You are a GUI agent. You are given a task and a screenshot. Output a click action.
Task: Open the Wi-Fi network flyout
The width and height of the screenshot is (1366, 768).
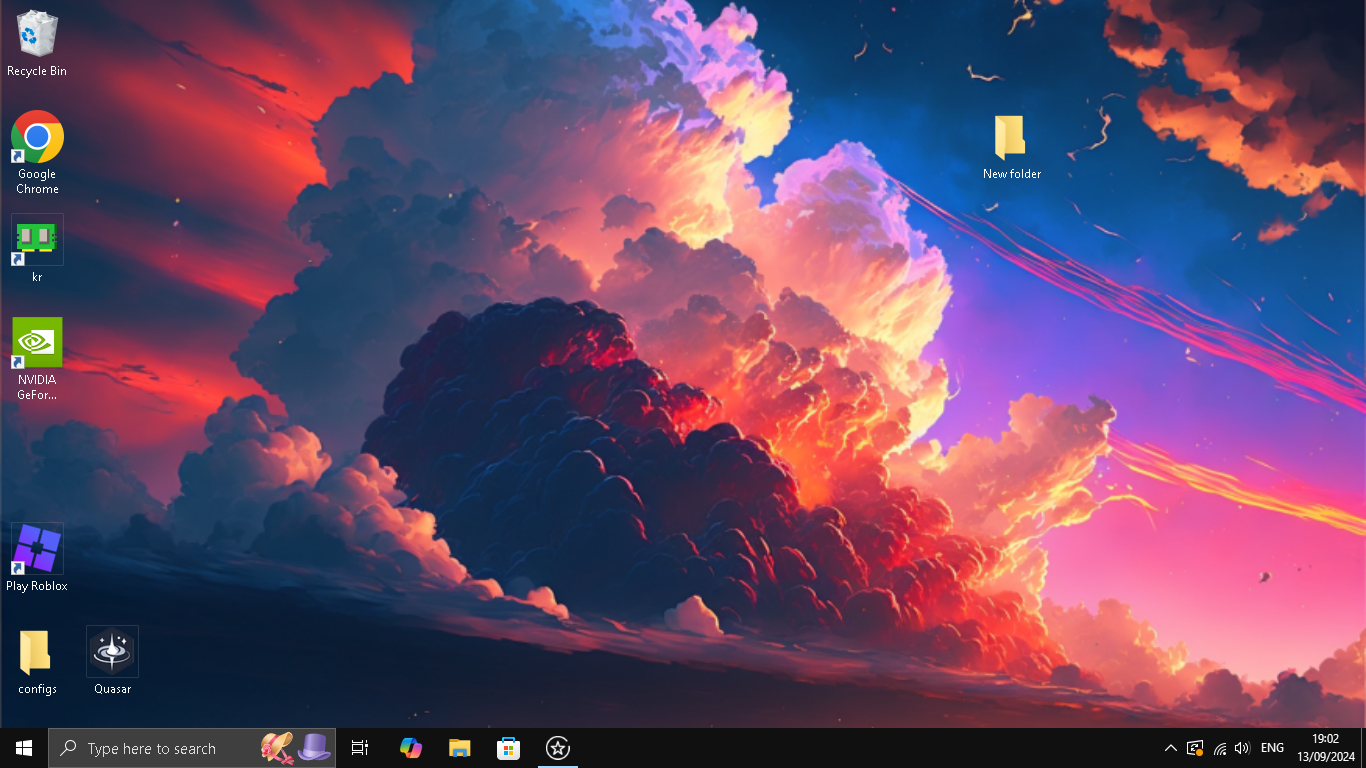[1219, 748]
